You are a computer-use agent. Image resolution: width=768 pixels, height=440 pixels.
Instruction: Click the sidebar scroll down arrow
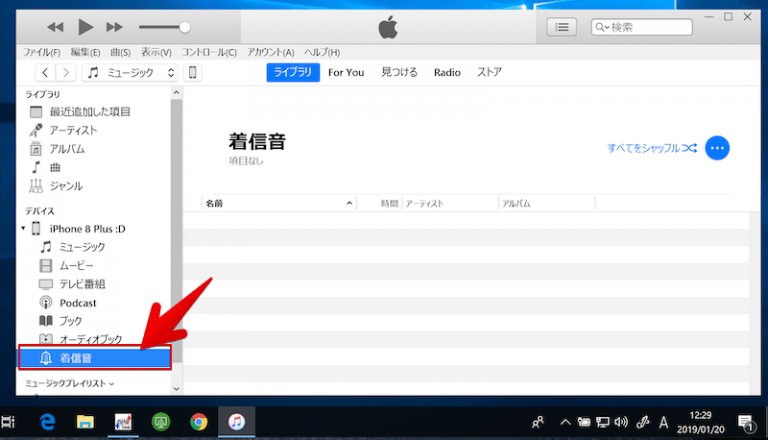coord(176,389)
